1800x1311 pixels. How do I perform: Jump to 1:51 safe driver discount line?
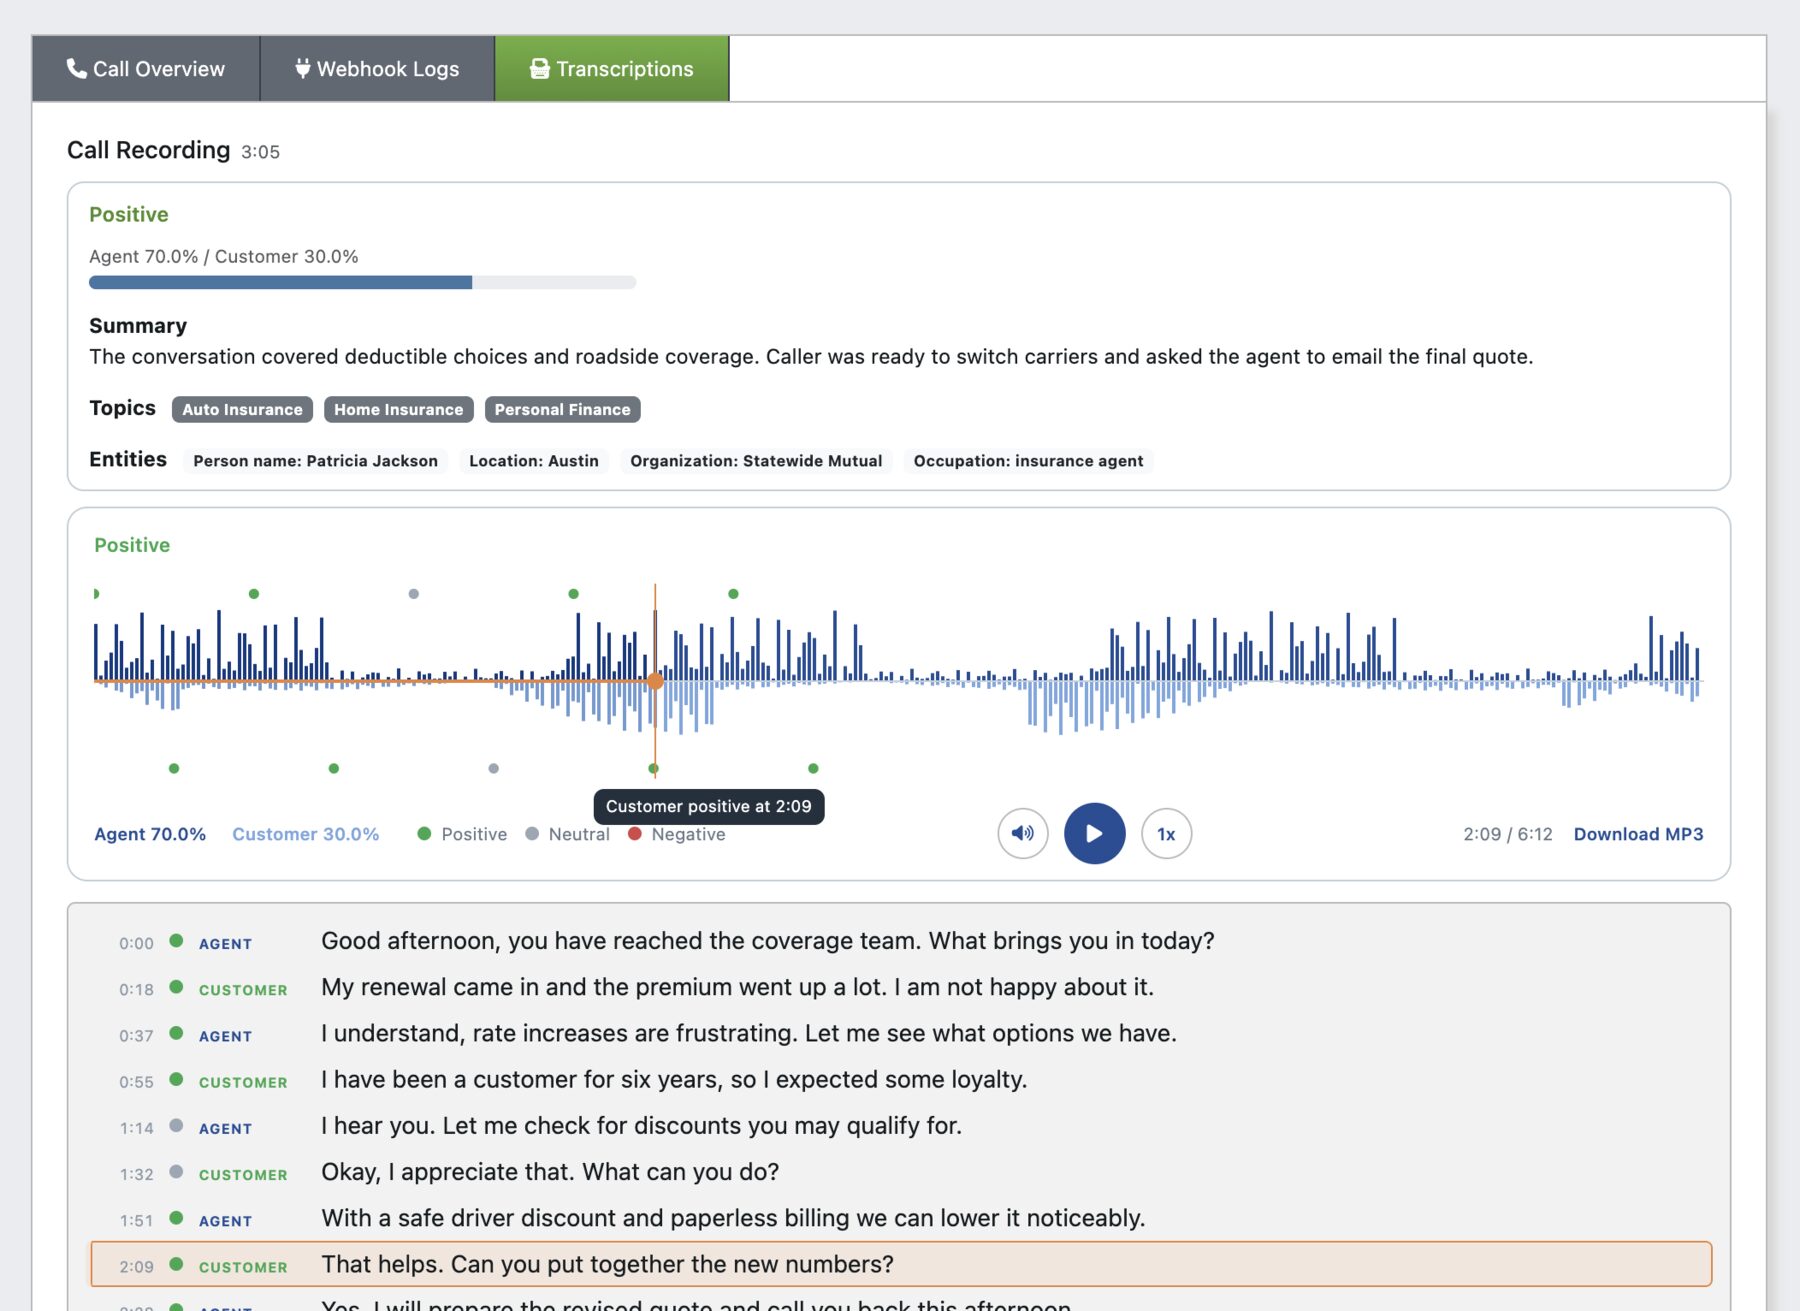901,1219
